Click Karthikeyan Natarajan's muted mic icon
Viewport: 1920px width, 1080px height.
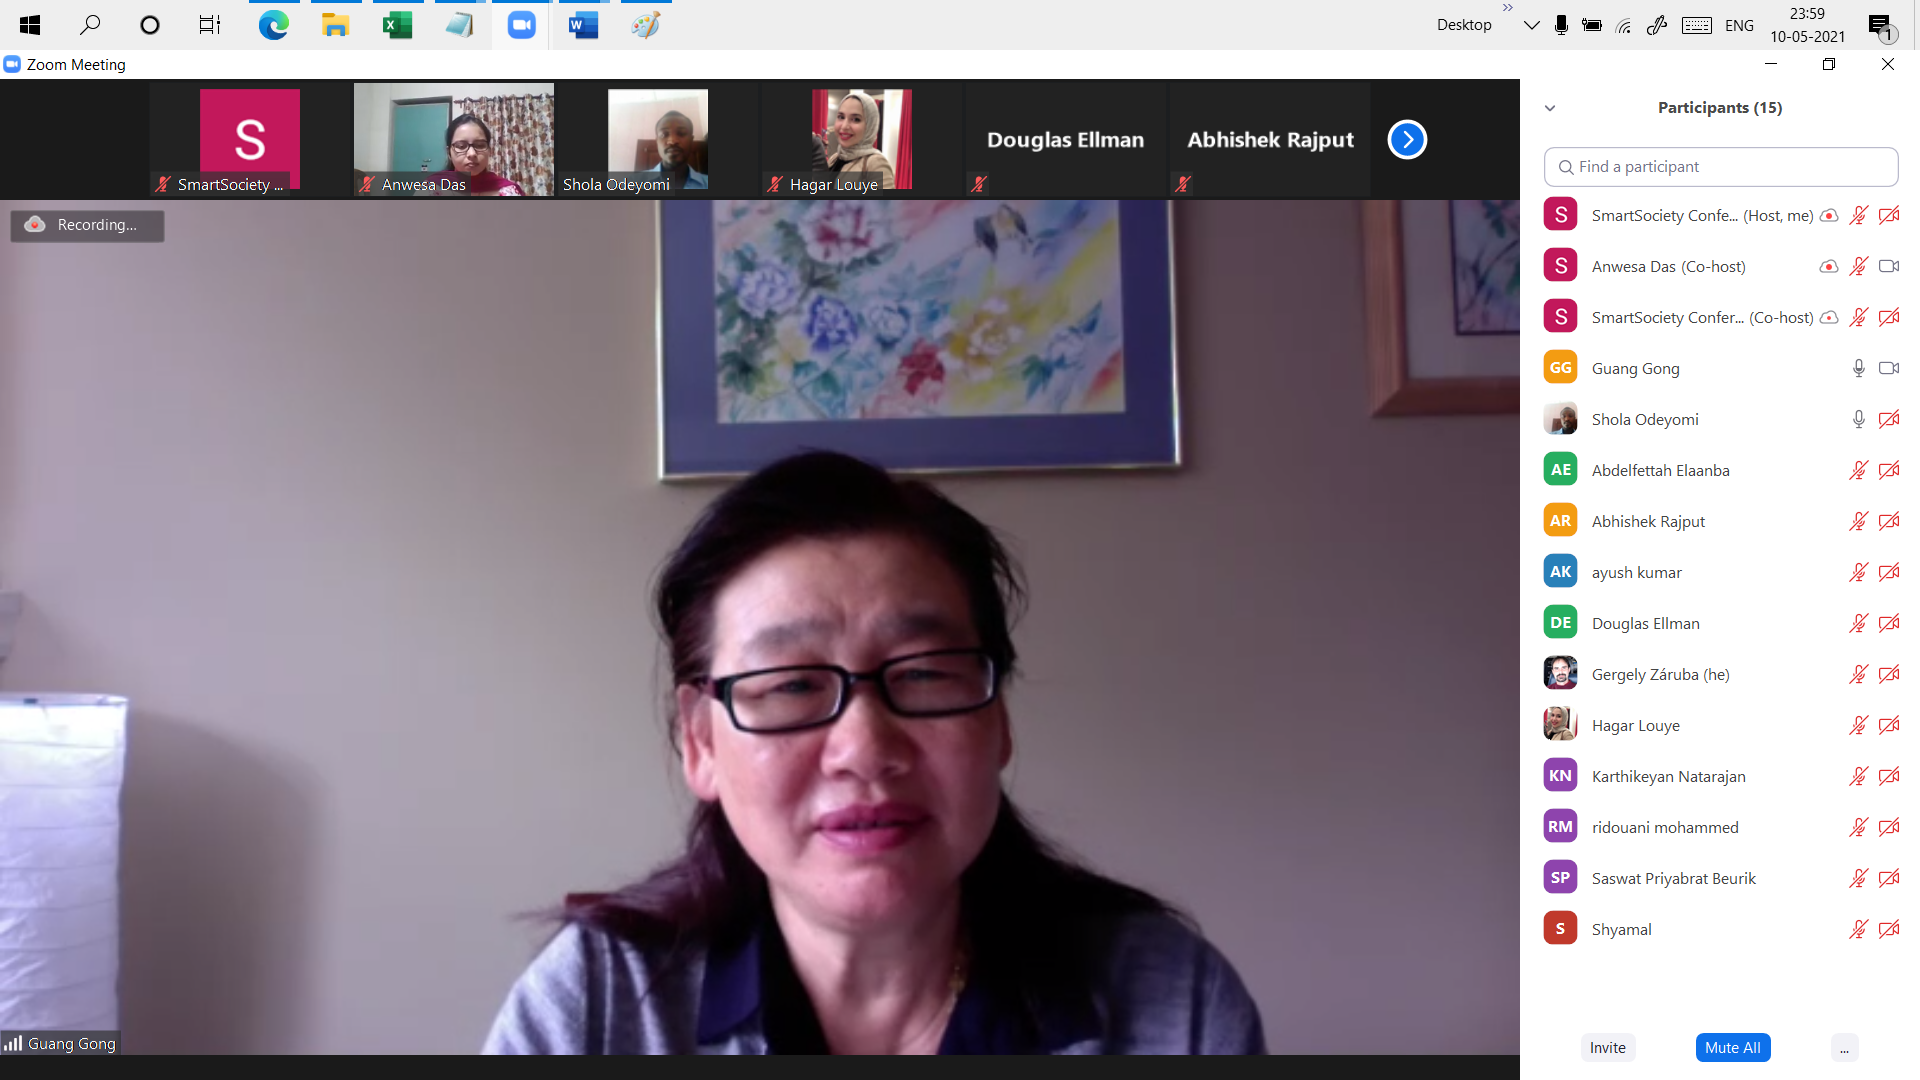(1858, 776)
